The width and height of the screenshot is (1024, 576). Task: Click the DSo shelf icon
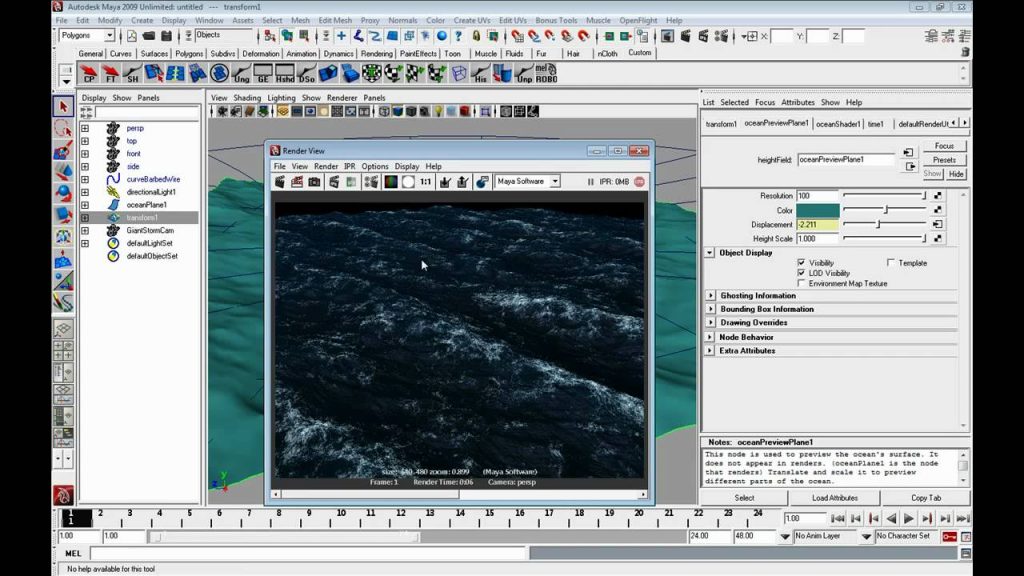tap(306, 74)
